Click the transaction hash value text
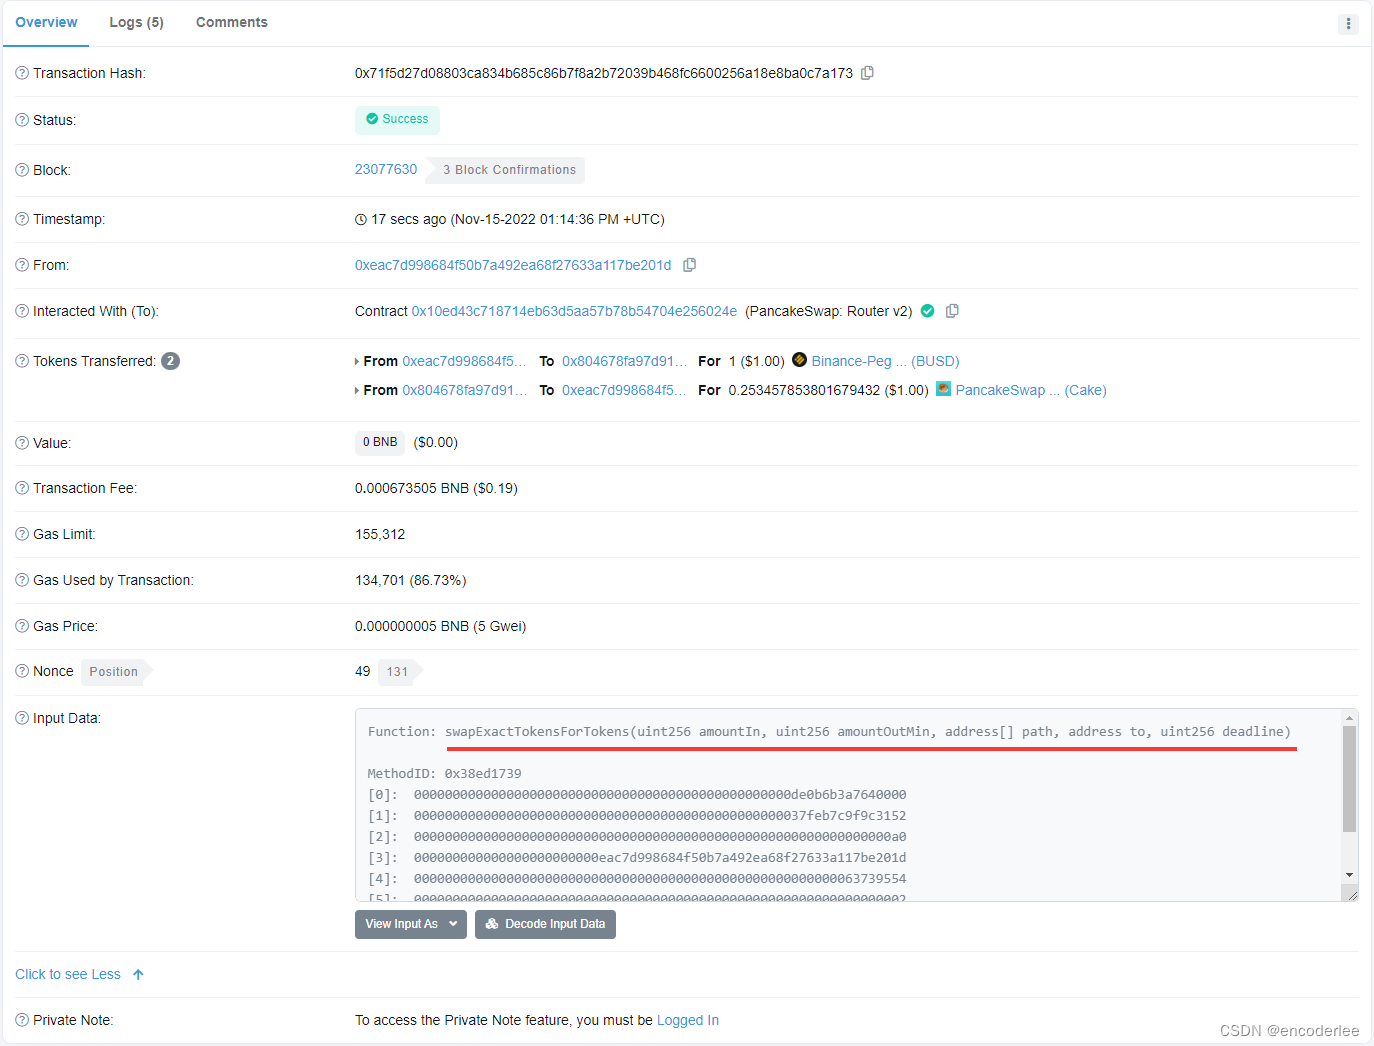Viewport: 1374px width, 1046px height. (x=604, y=73)
